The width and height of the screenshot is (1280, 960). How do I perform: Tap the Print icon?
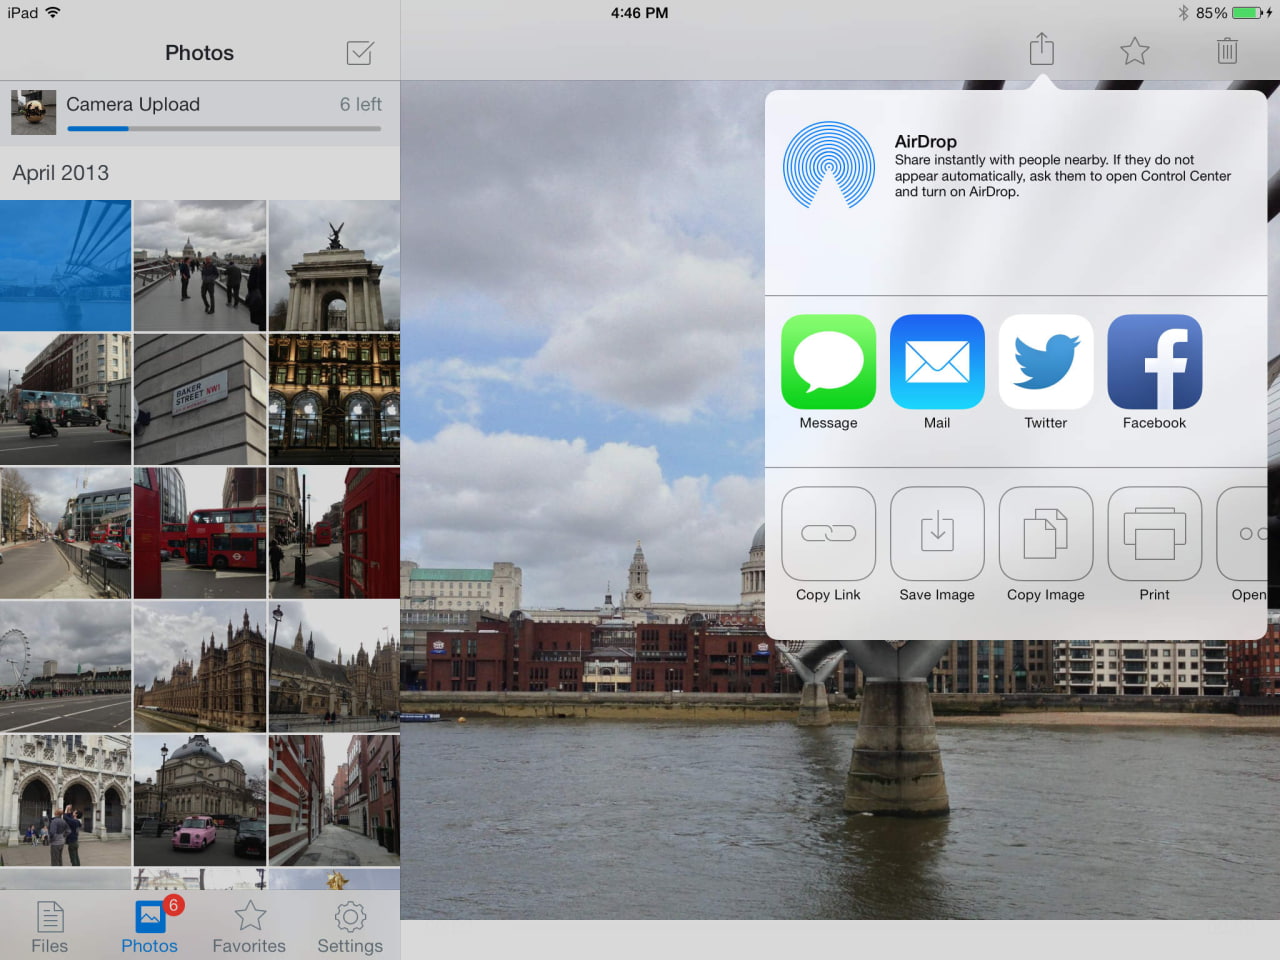click(1154, 533)
